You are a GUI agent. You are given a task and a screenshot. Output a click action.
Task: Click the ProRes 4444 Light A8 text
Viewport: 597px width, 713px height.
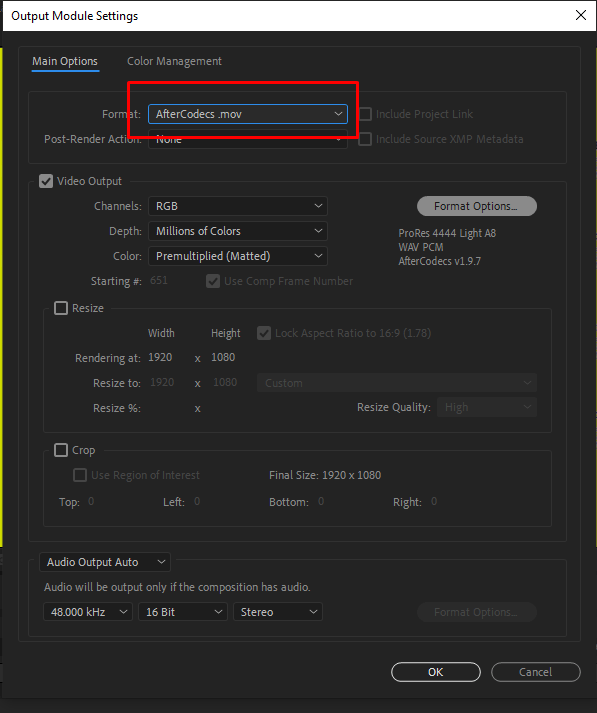pos(447,233)
